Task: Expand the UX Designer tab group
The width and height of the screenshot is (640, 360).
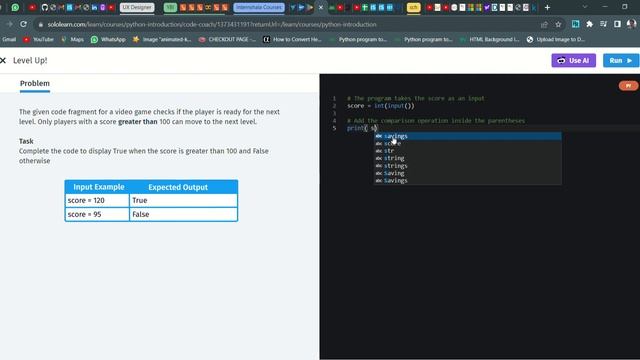Action: click(x=137, y=7)
